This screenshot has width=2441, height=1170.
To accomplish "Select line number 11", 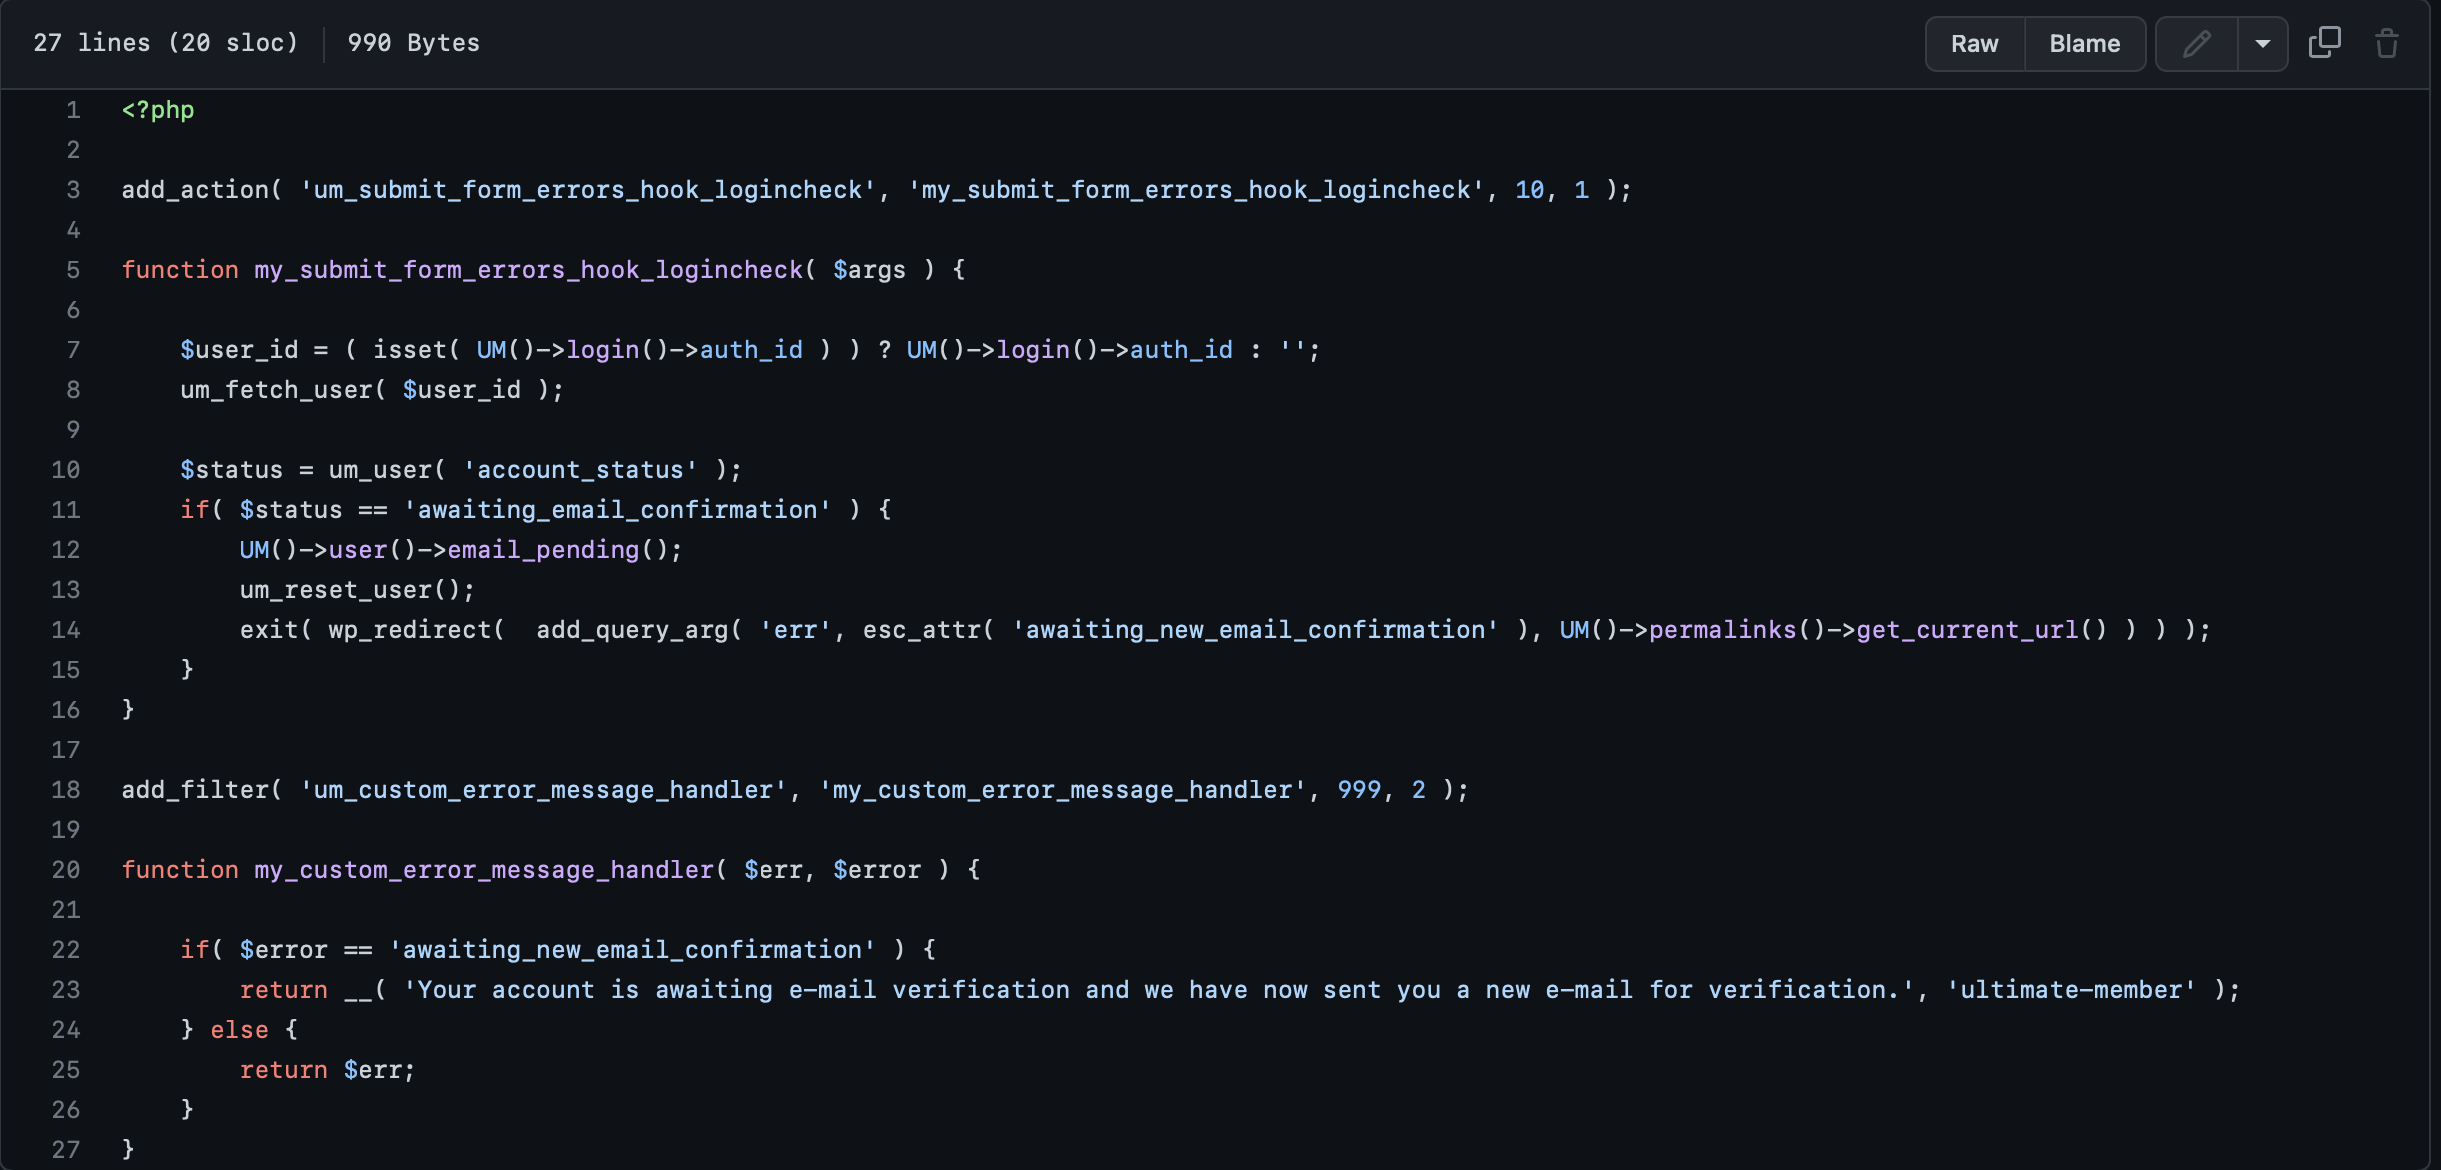I will [66, 510].
